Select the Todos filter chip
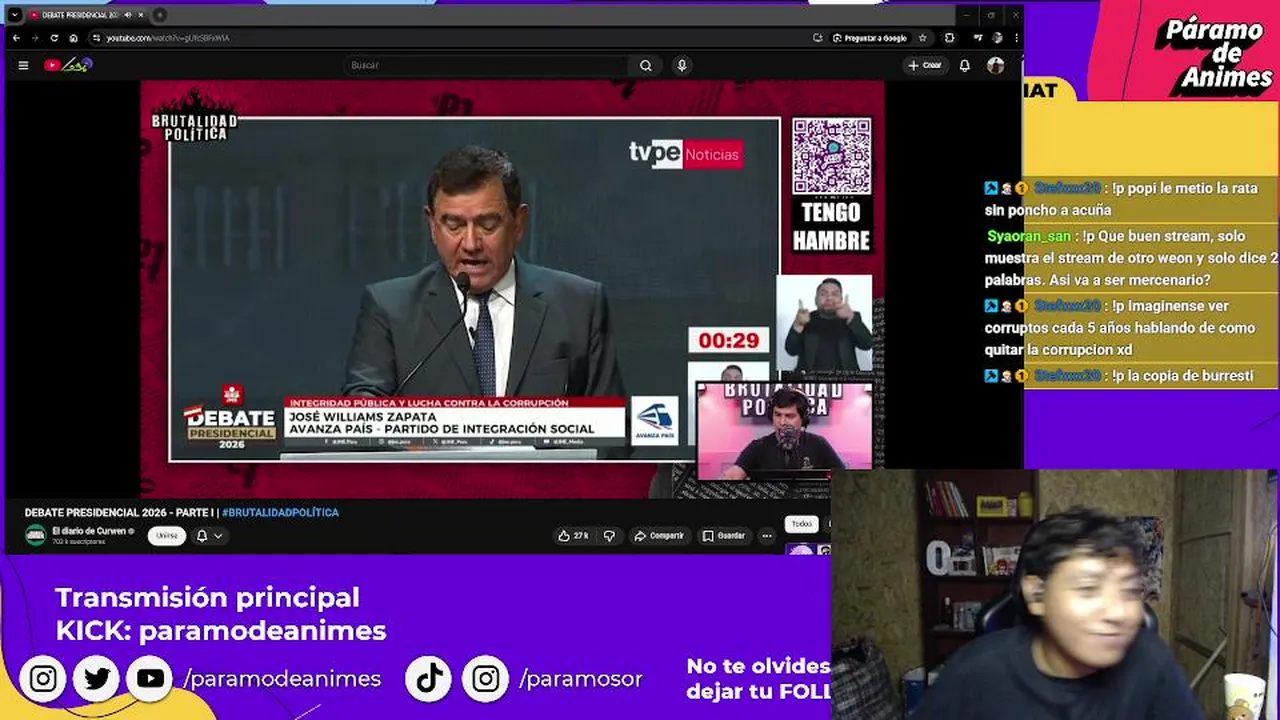Image resolution: width=1280 pixels, height=720 pixels. (802, 524)
